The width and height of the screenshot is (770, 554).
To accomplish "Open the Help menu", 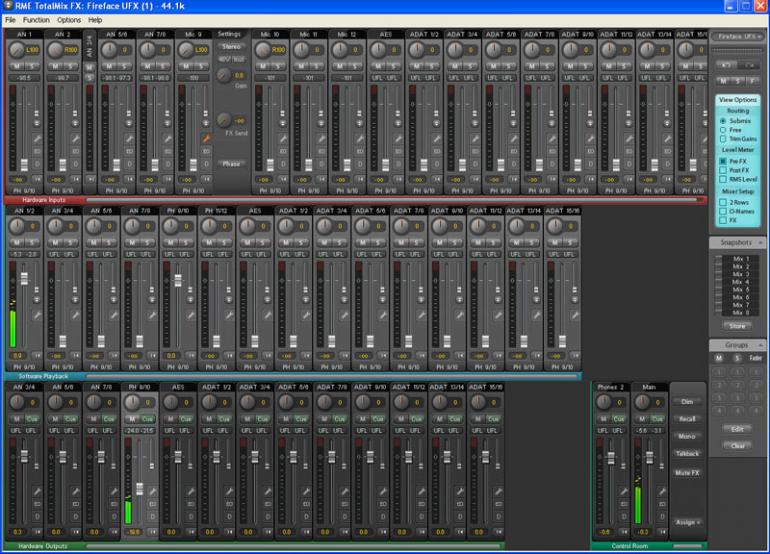I will coord(95,20).
